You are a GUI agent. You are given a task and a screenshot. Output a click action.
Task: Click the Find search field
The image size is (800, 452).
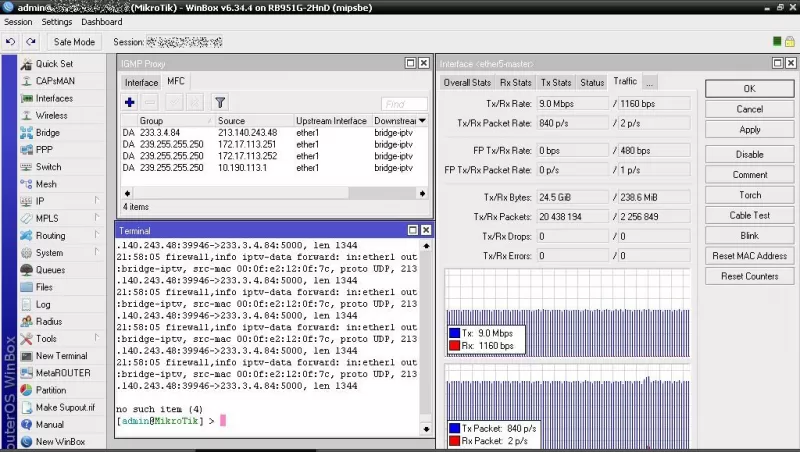click(x=404, y=104)
